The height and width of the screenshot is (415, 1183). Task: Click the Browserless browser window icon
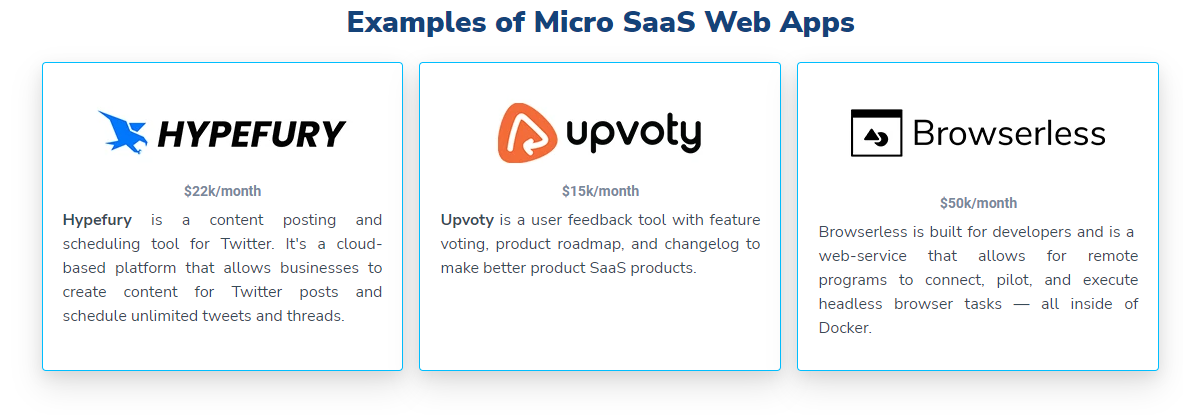pos(876,133)
